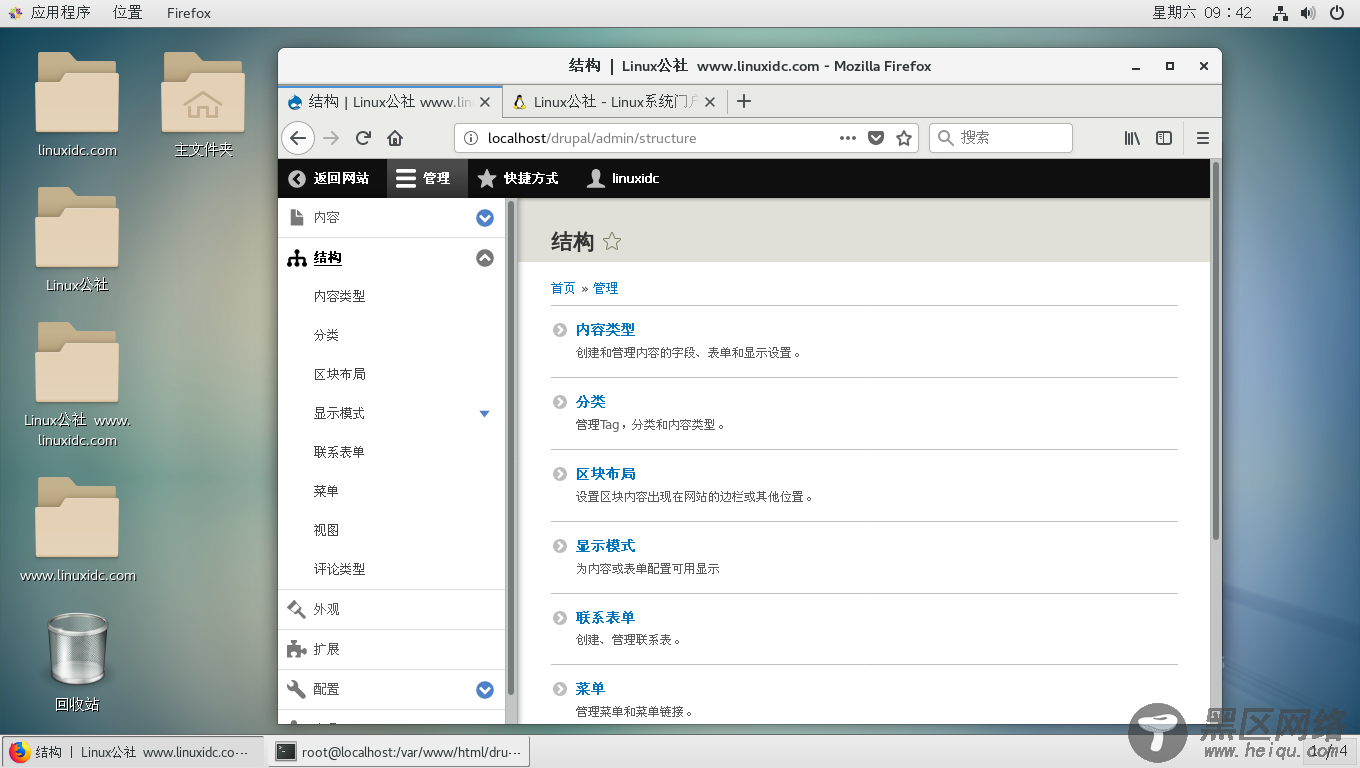Image resolution: width=1360 pixels, height=768 pixels.
Task: Open the Firefox home page icon
Action: tap(395, 138)
